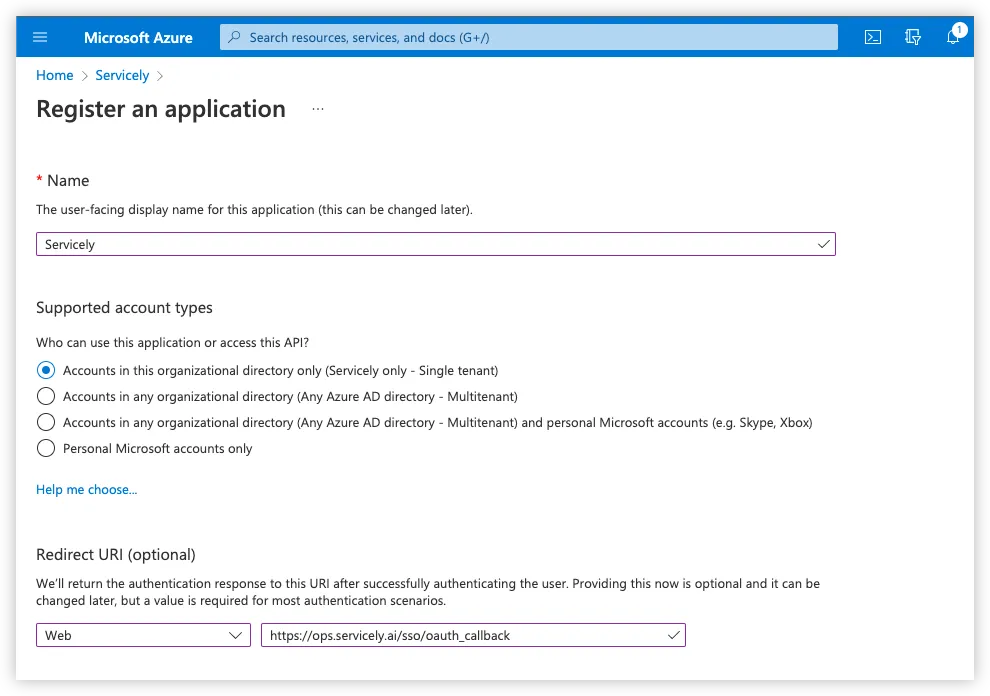The width and height of the screenshot is (990, 696).
Task: Open the Directories and subscriptions filter icon
Action: coord(912,37)
